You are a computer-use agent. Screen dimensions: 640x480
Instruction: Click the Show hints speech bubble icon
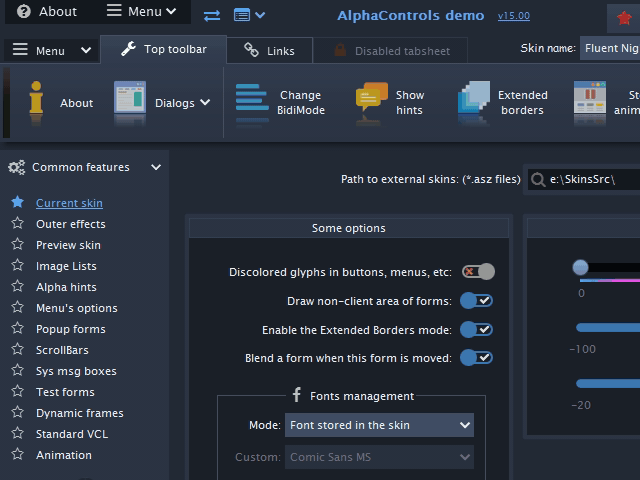coord(371,97)
